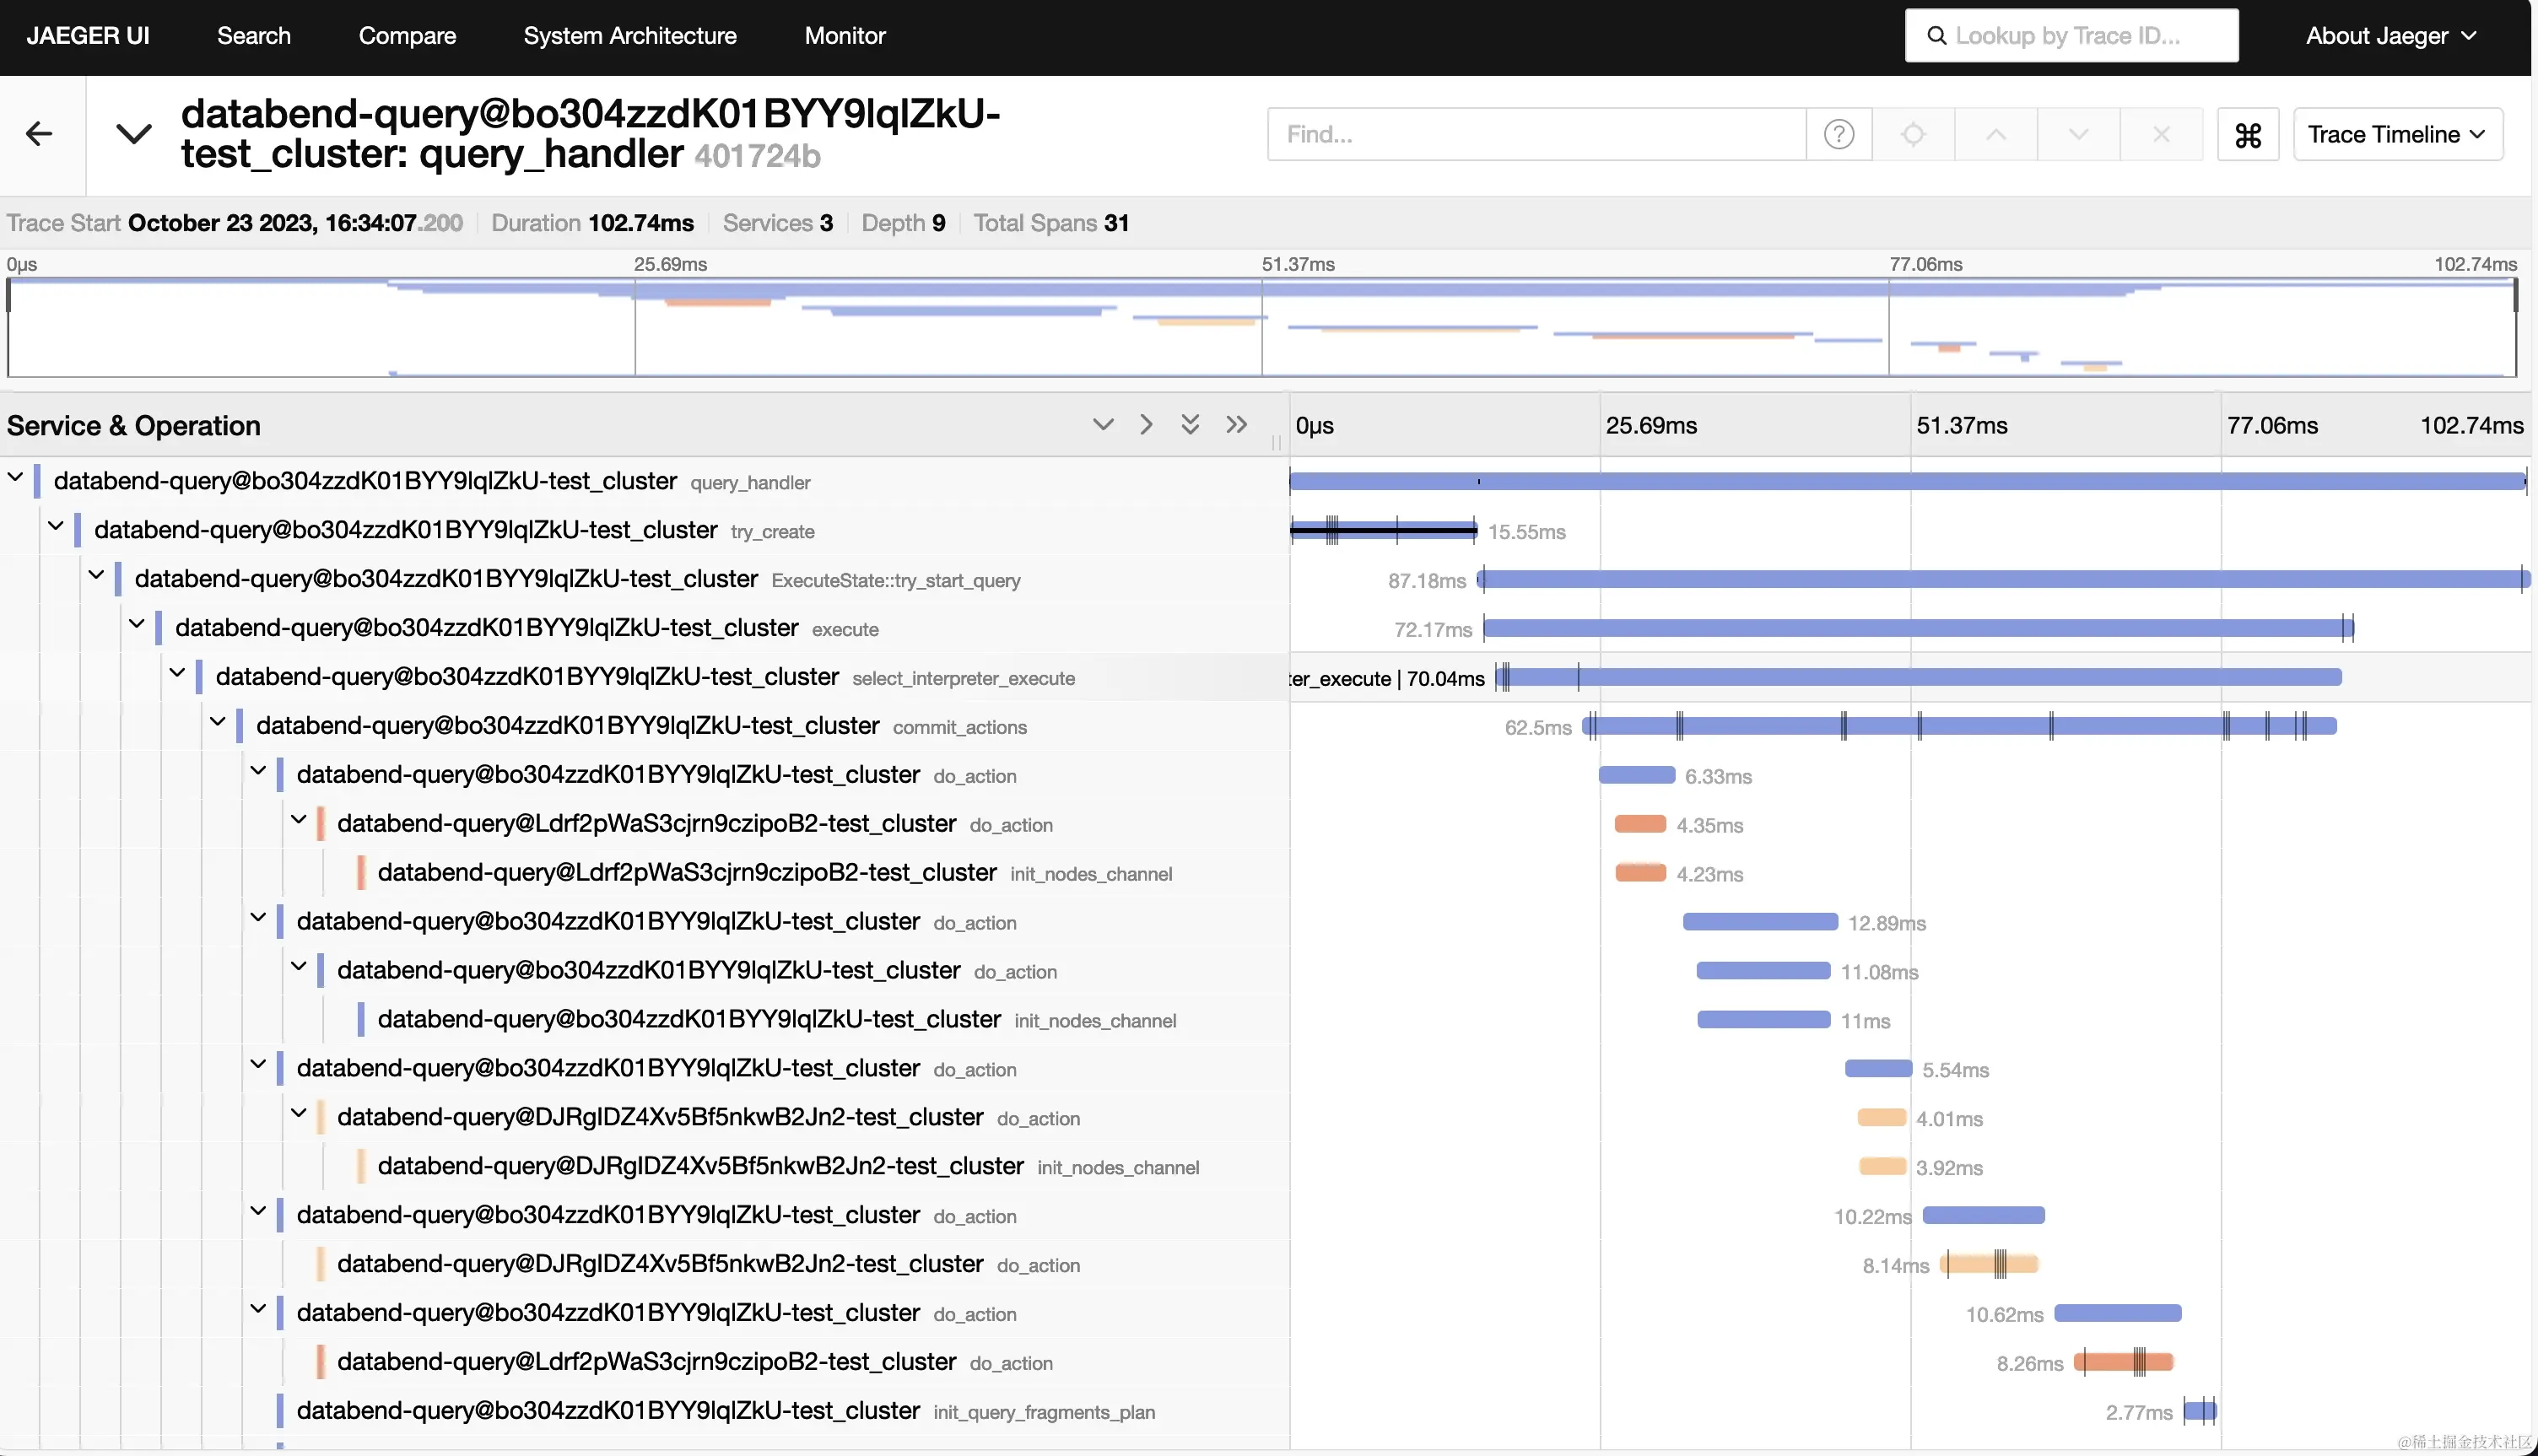2538x1456 pixels.
Task: Click the search help question-mark icon
Action: [1838, 134]
